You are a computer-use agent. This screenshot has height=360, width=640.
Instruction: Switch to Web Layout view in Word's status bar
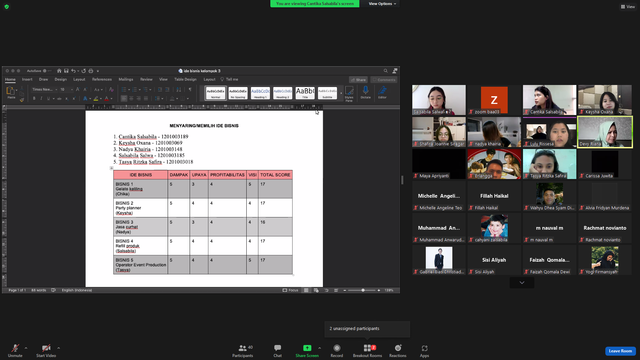pyautogui.click(x=316, y=290)
